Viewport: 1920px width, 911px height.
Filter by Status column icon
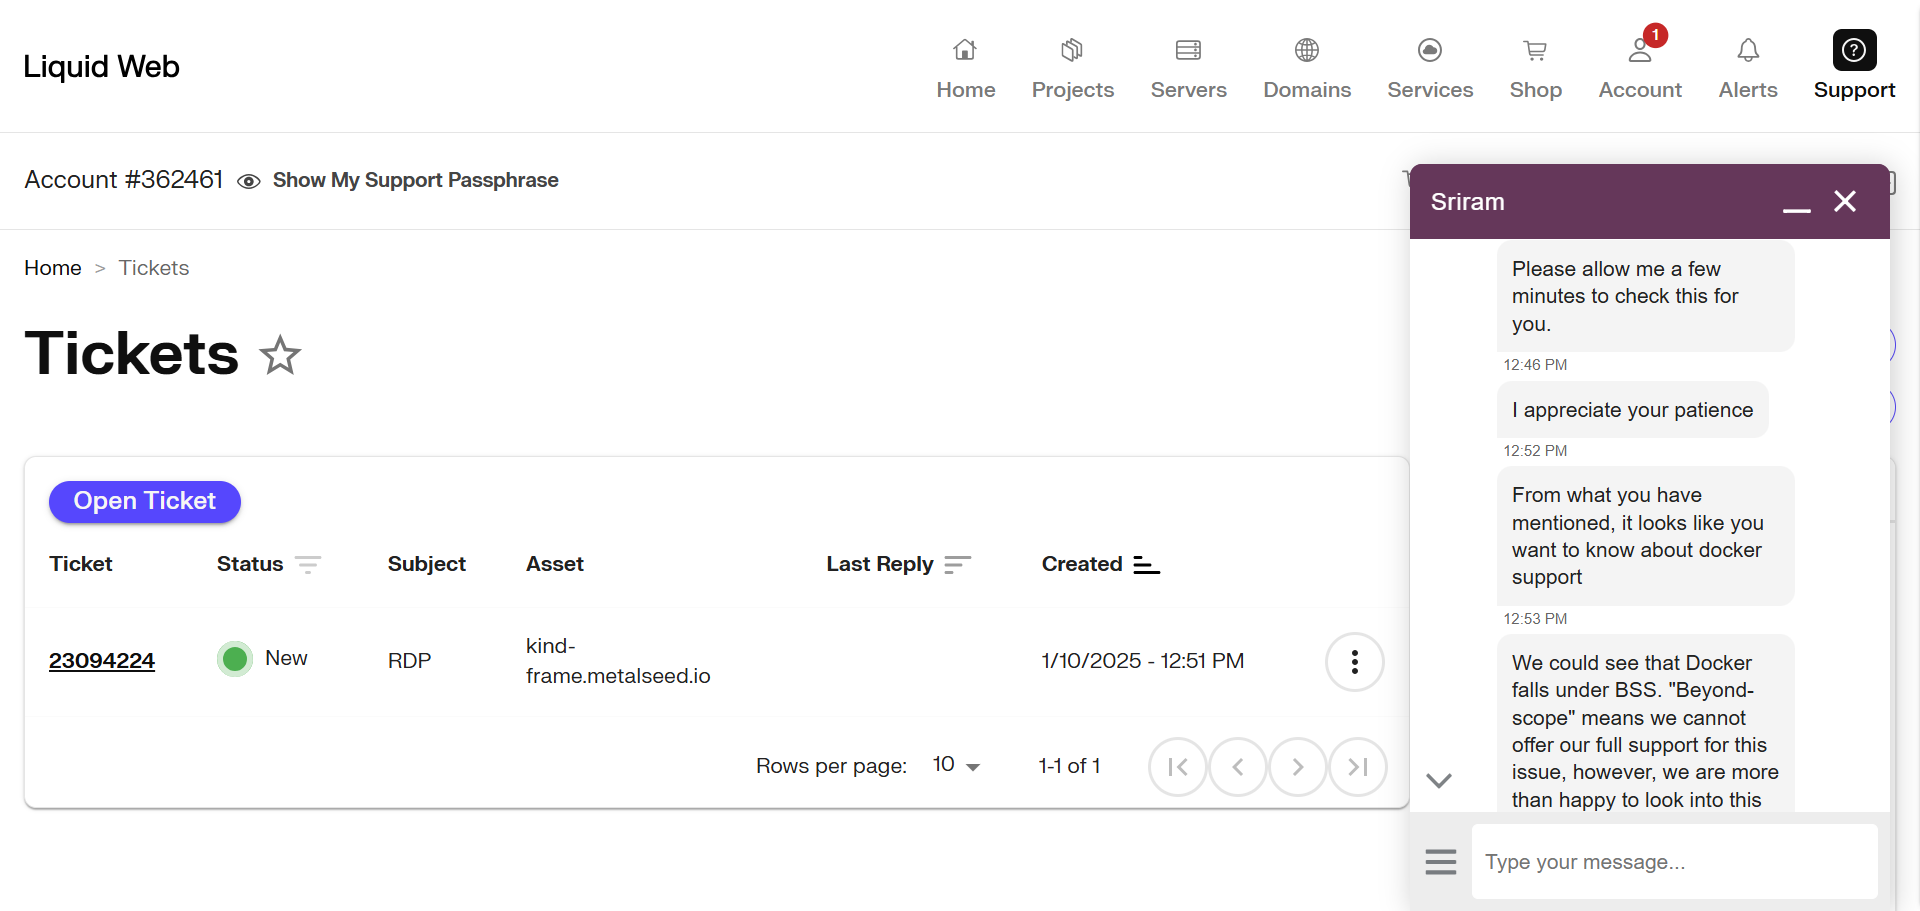(308, 565)
